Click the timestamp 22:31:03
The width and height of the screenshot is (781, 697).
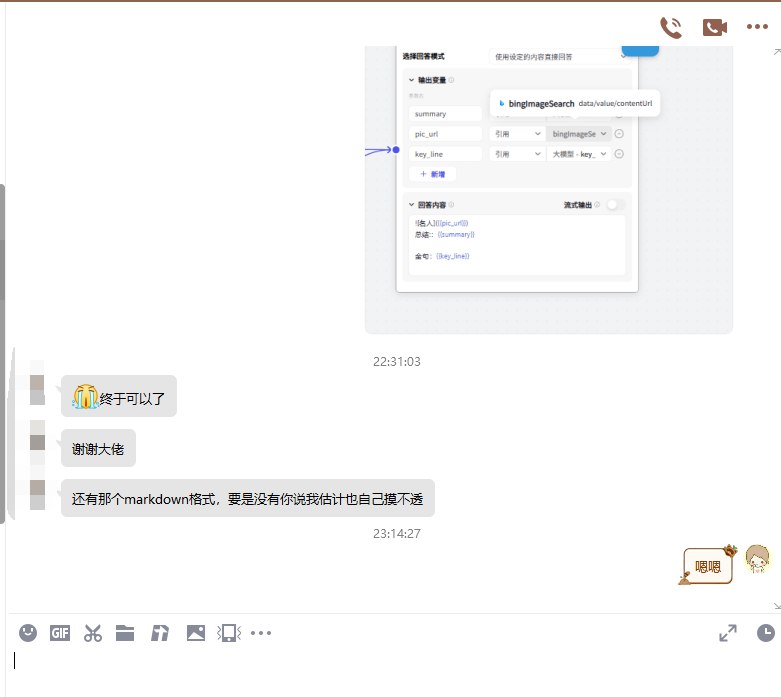tap(396, 362)
